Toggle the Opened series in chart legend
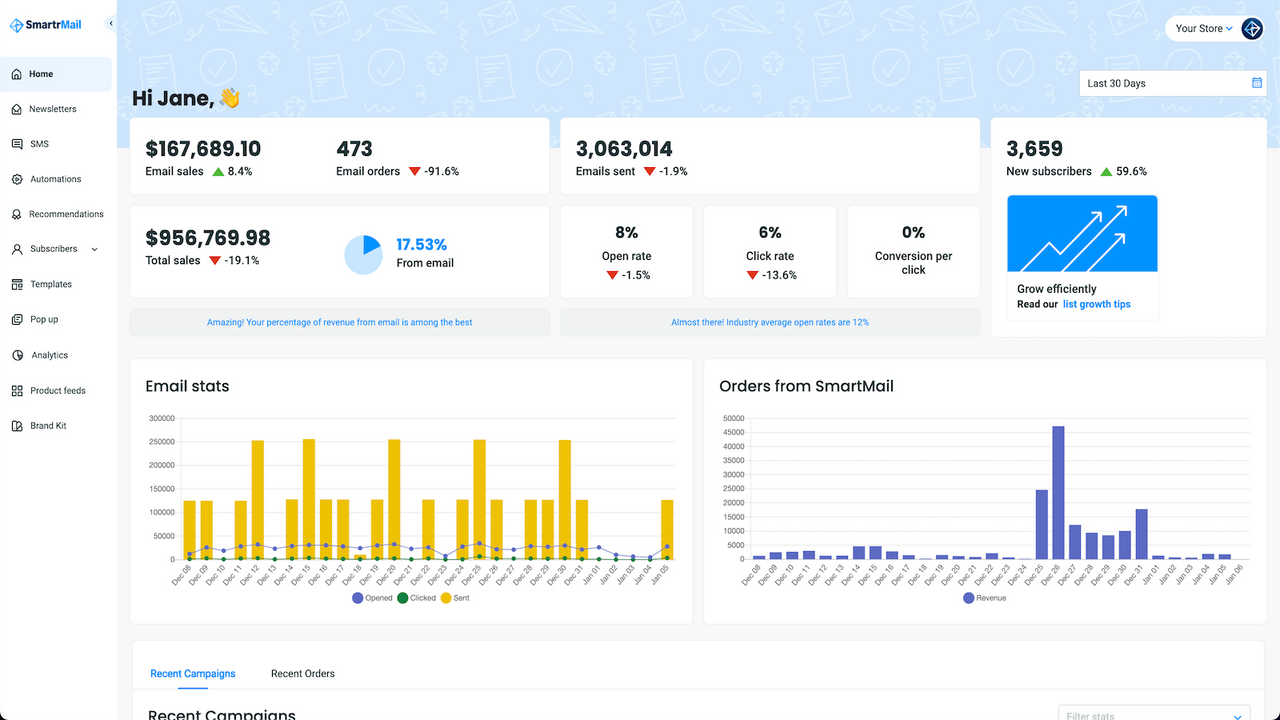The height and width of the screenshot is (720, 1280). tap(358, 598)
